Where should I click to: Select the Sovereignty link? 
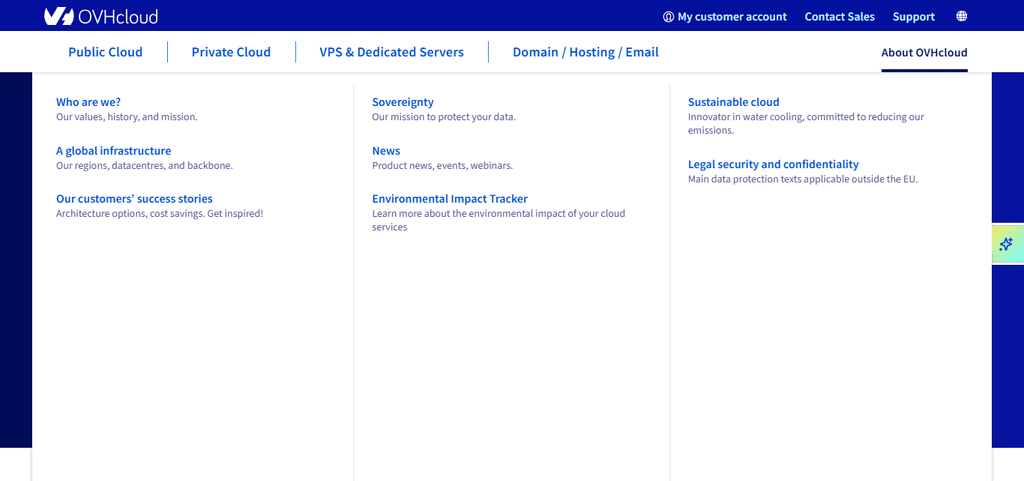tap(403, 102)
